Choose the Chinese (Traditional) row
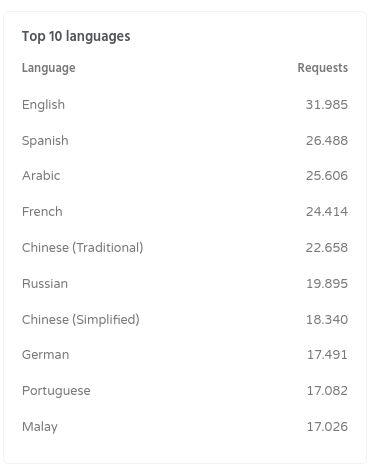This screenshot has height=465, width=377. [185, 247]
